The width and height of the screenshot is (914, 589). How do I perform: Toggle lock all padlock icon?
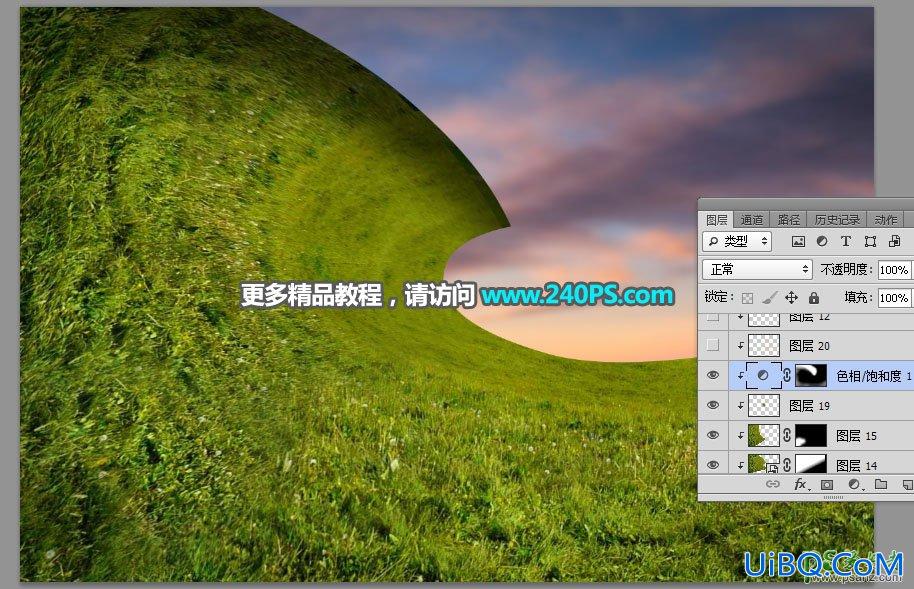click(814, 298)
